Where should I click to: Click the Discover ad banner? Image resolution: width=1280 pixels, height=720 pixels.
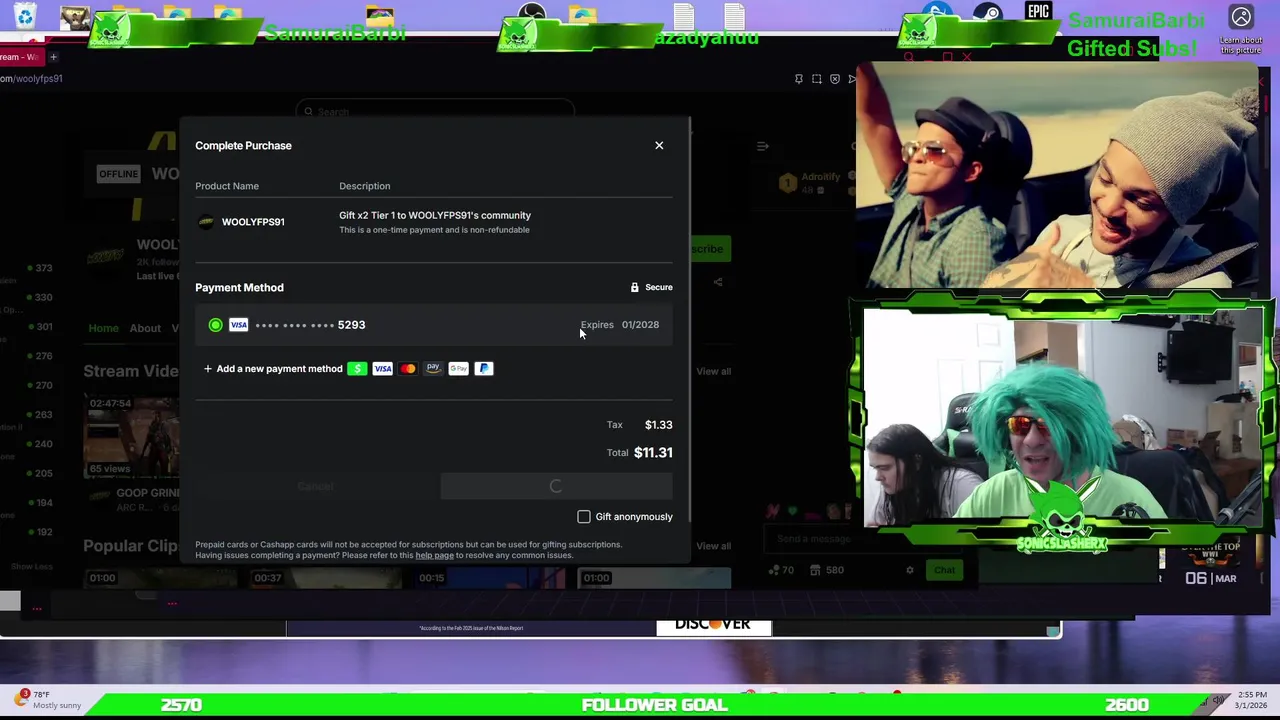(x=713, y=627)
